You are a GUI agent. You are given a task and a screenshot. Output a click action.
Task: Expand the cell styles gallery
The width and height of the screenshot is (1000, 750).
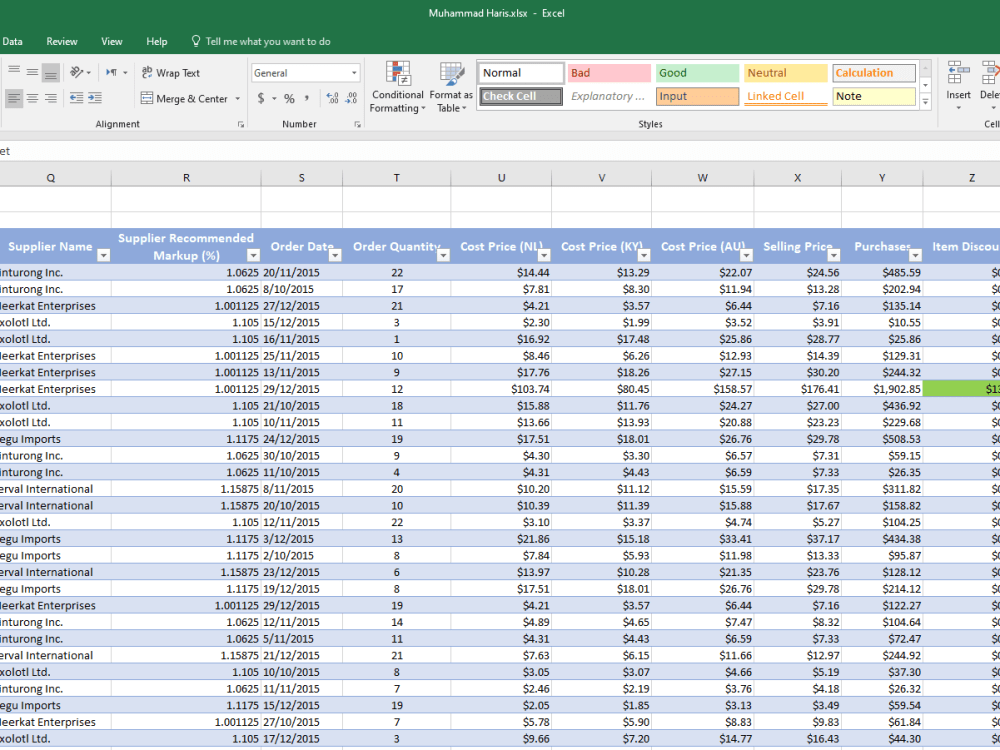(925, 102)
